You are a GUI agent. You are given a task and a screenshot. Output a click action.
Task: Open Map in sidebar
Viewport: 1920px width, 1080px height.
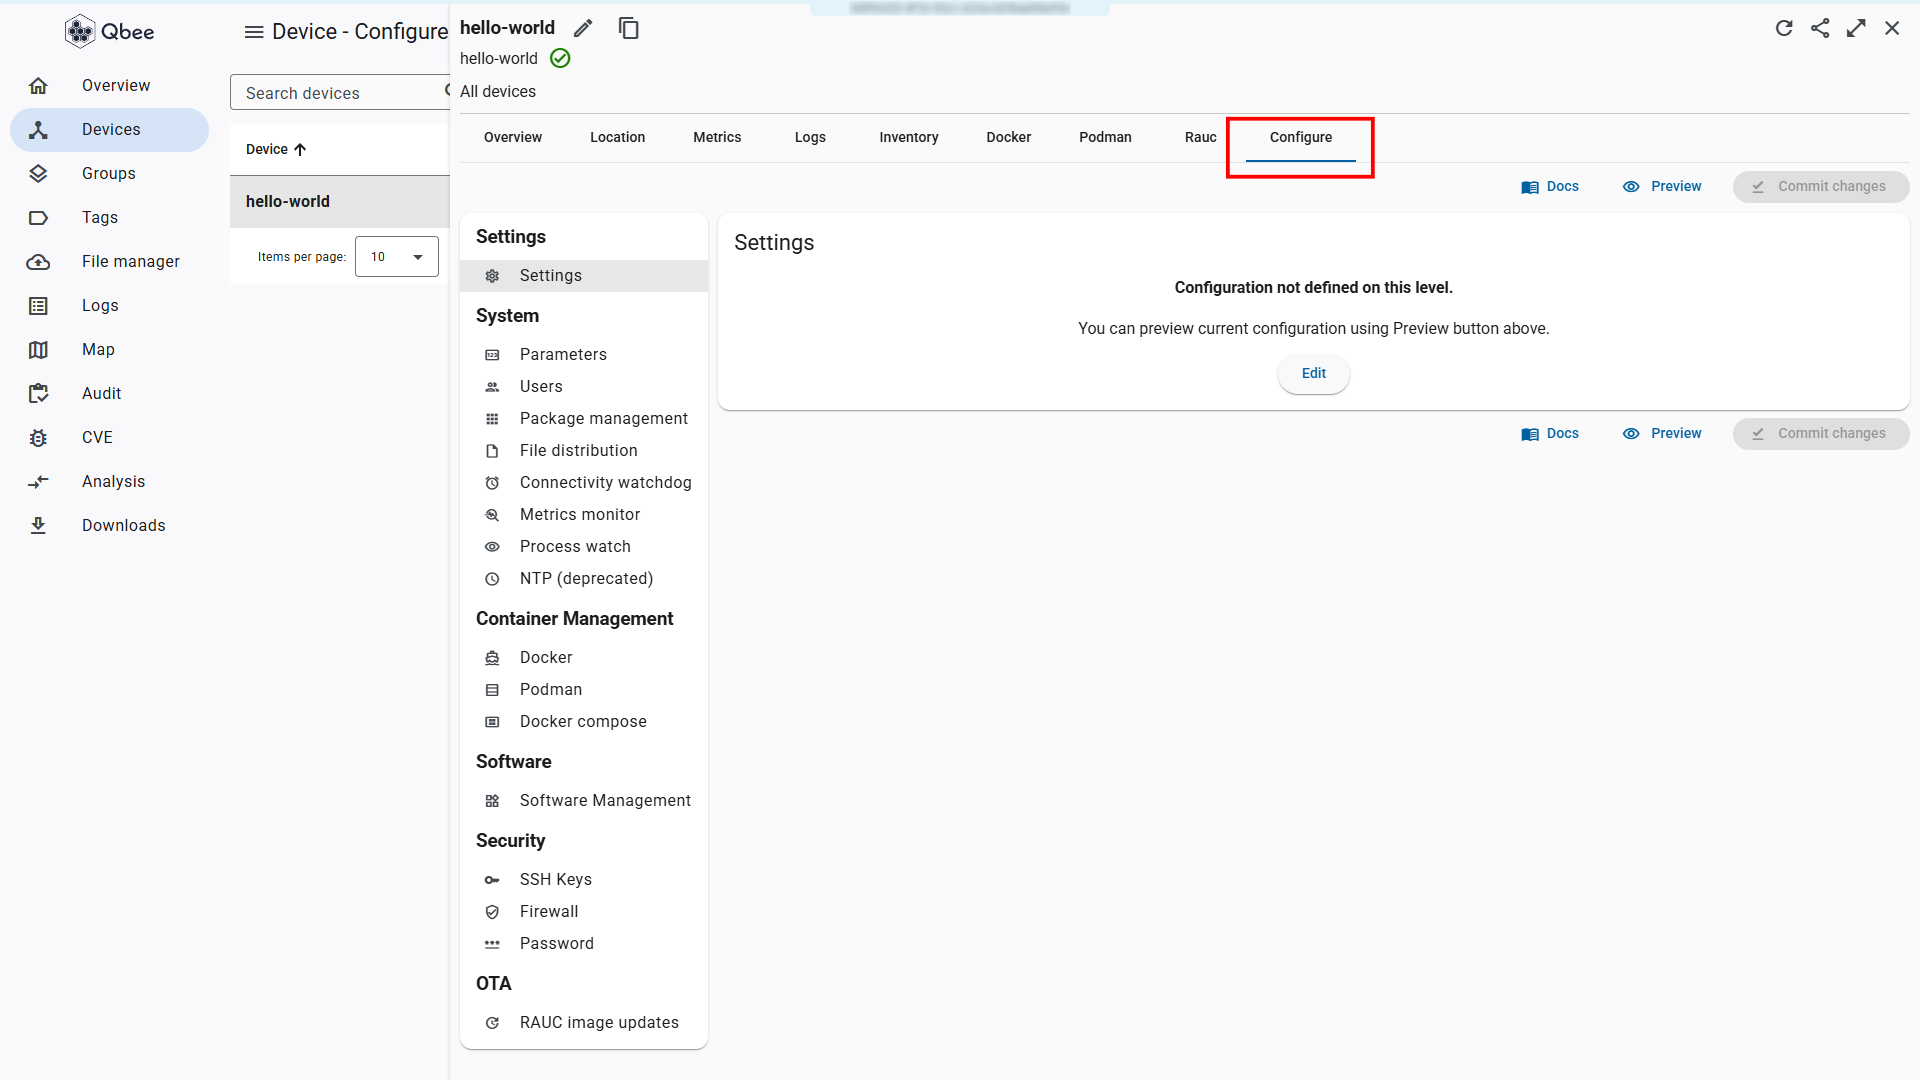(109, 350)
